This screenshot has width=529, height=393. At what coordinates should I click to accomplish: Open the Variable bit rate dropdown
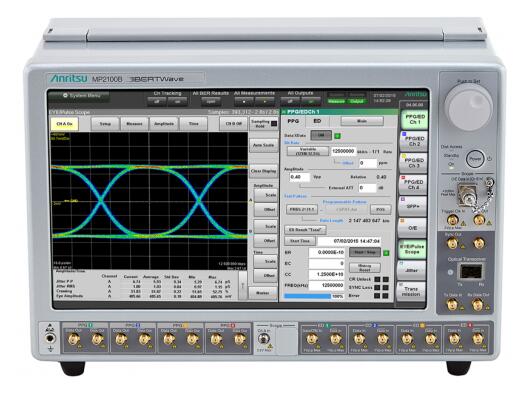308,151
